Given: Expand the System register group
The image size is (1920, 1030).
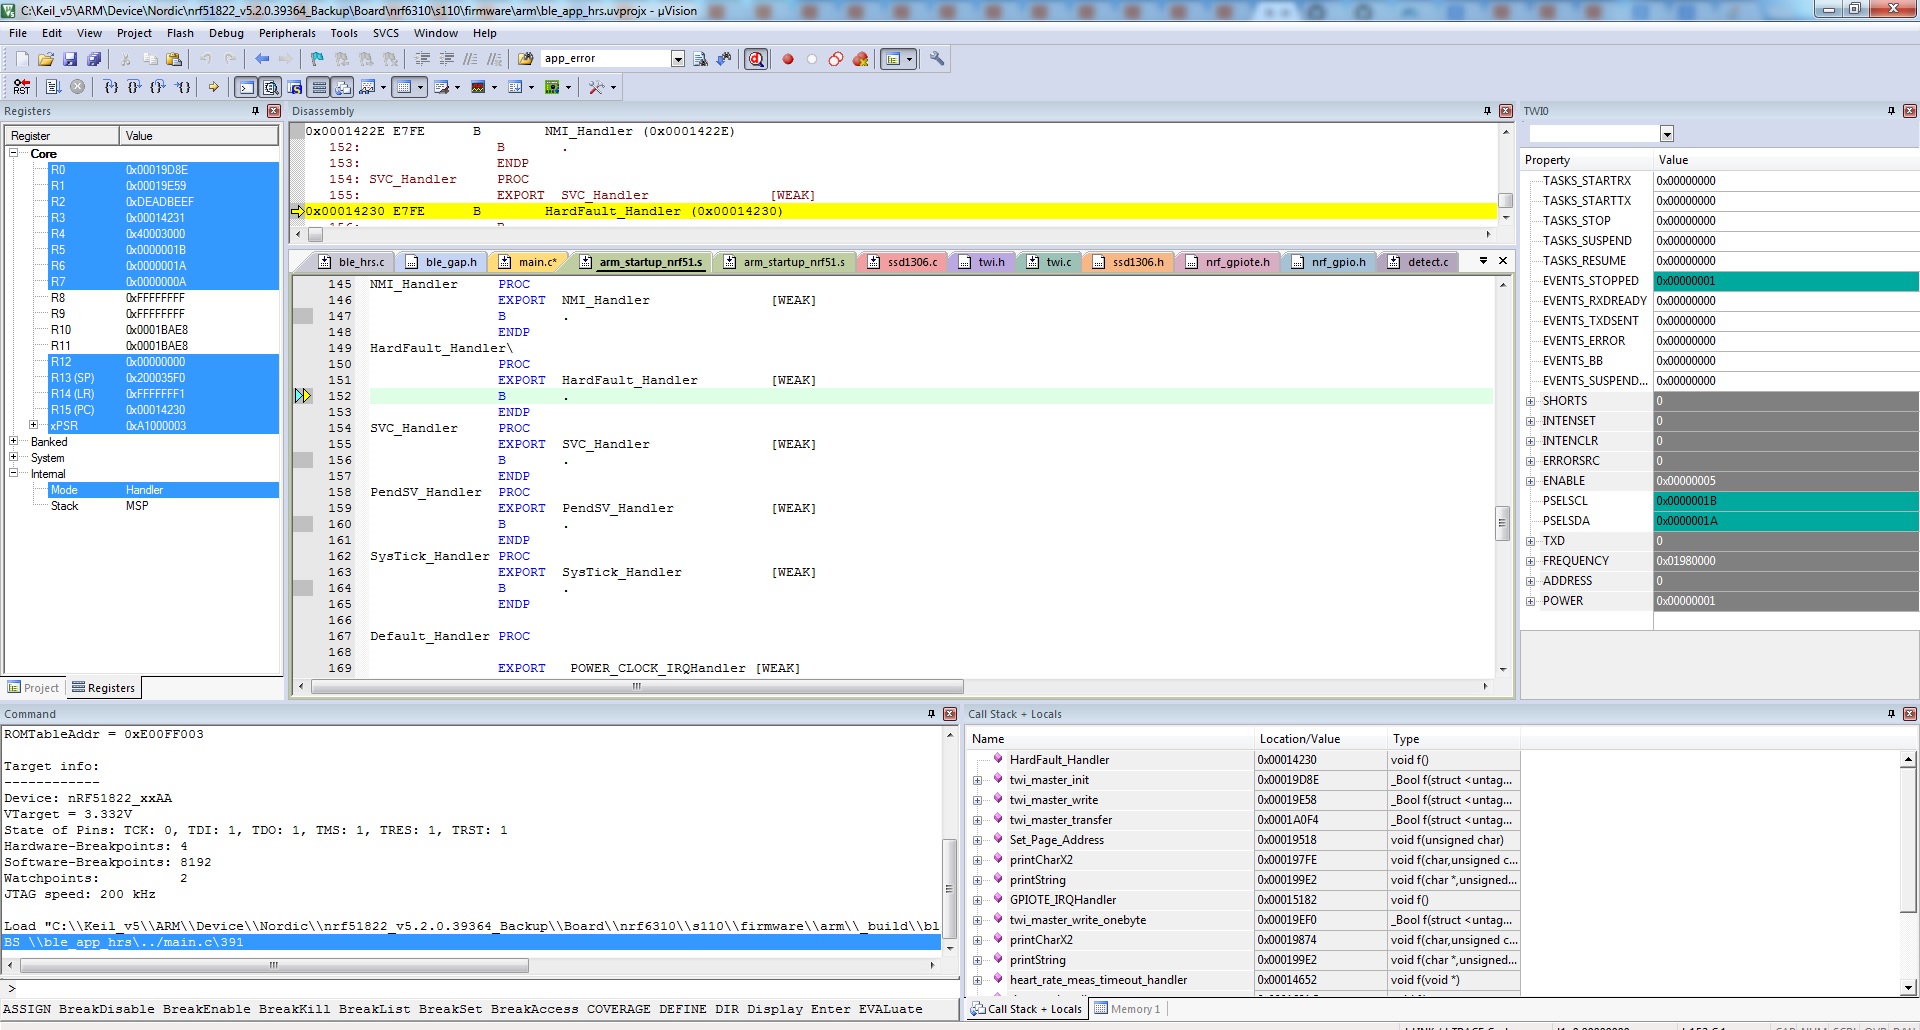Looking at the screenshot, I should point(14,457).
